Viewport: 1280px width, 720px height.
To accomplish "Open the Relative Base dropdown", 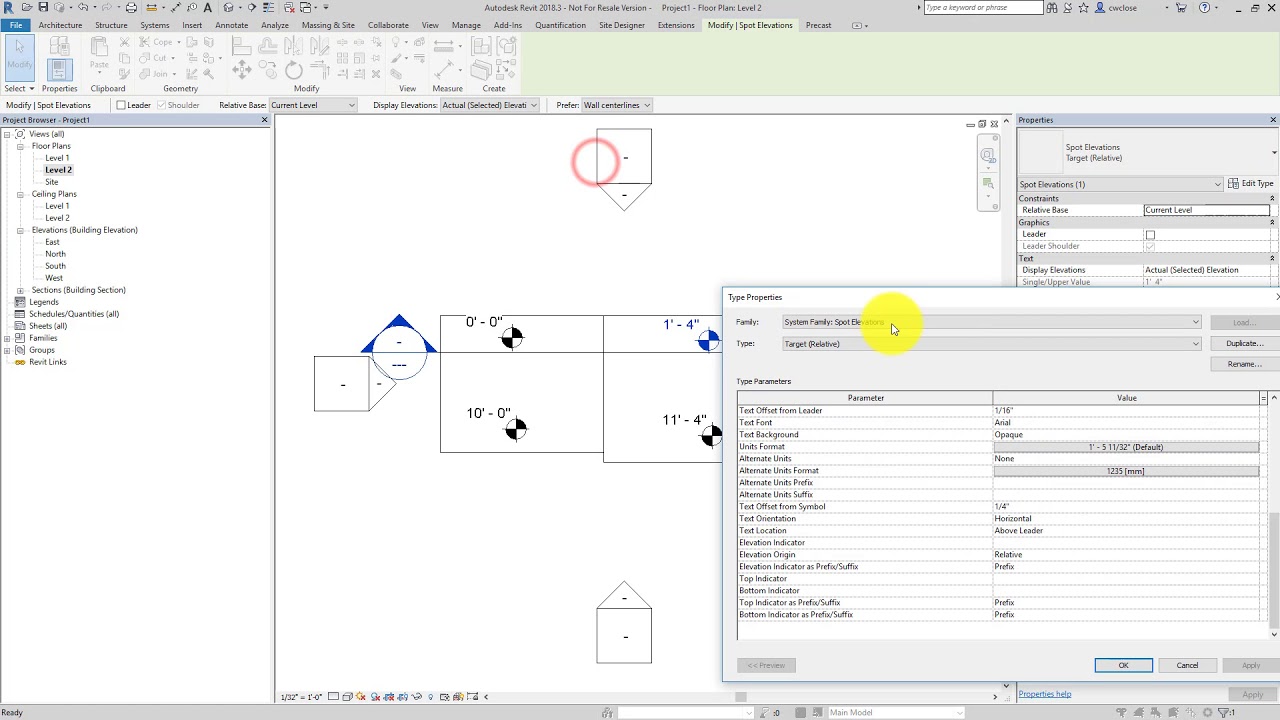I will (x=312, y=105).
